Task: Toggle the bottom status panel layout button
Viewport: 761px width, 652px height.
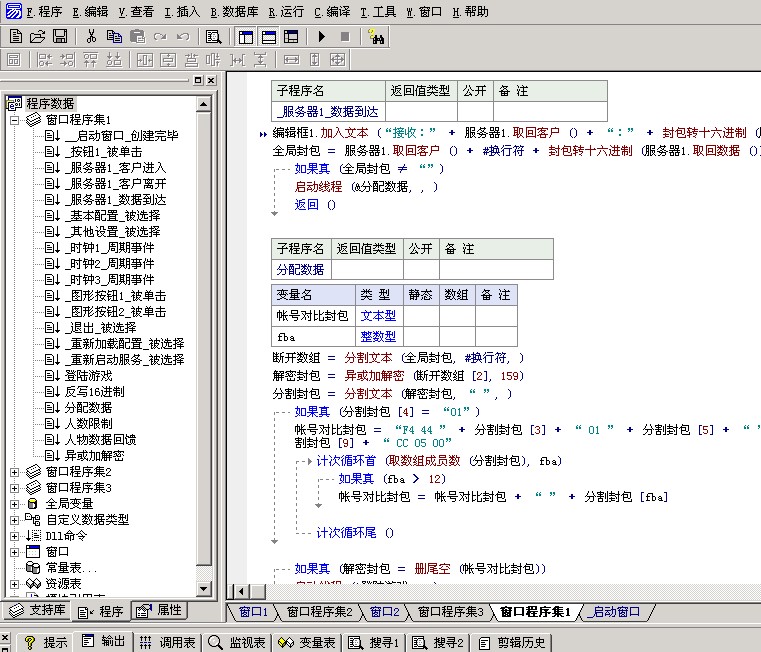Action: tap(269, 36)
